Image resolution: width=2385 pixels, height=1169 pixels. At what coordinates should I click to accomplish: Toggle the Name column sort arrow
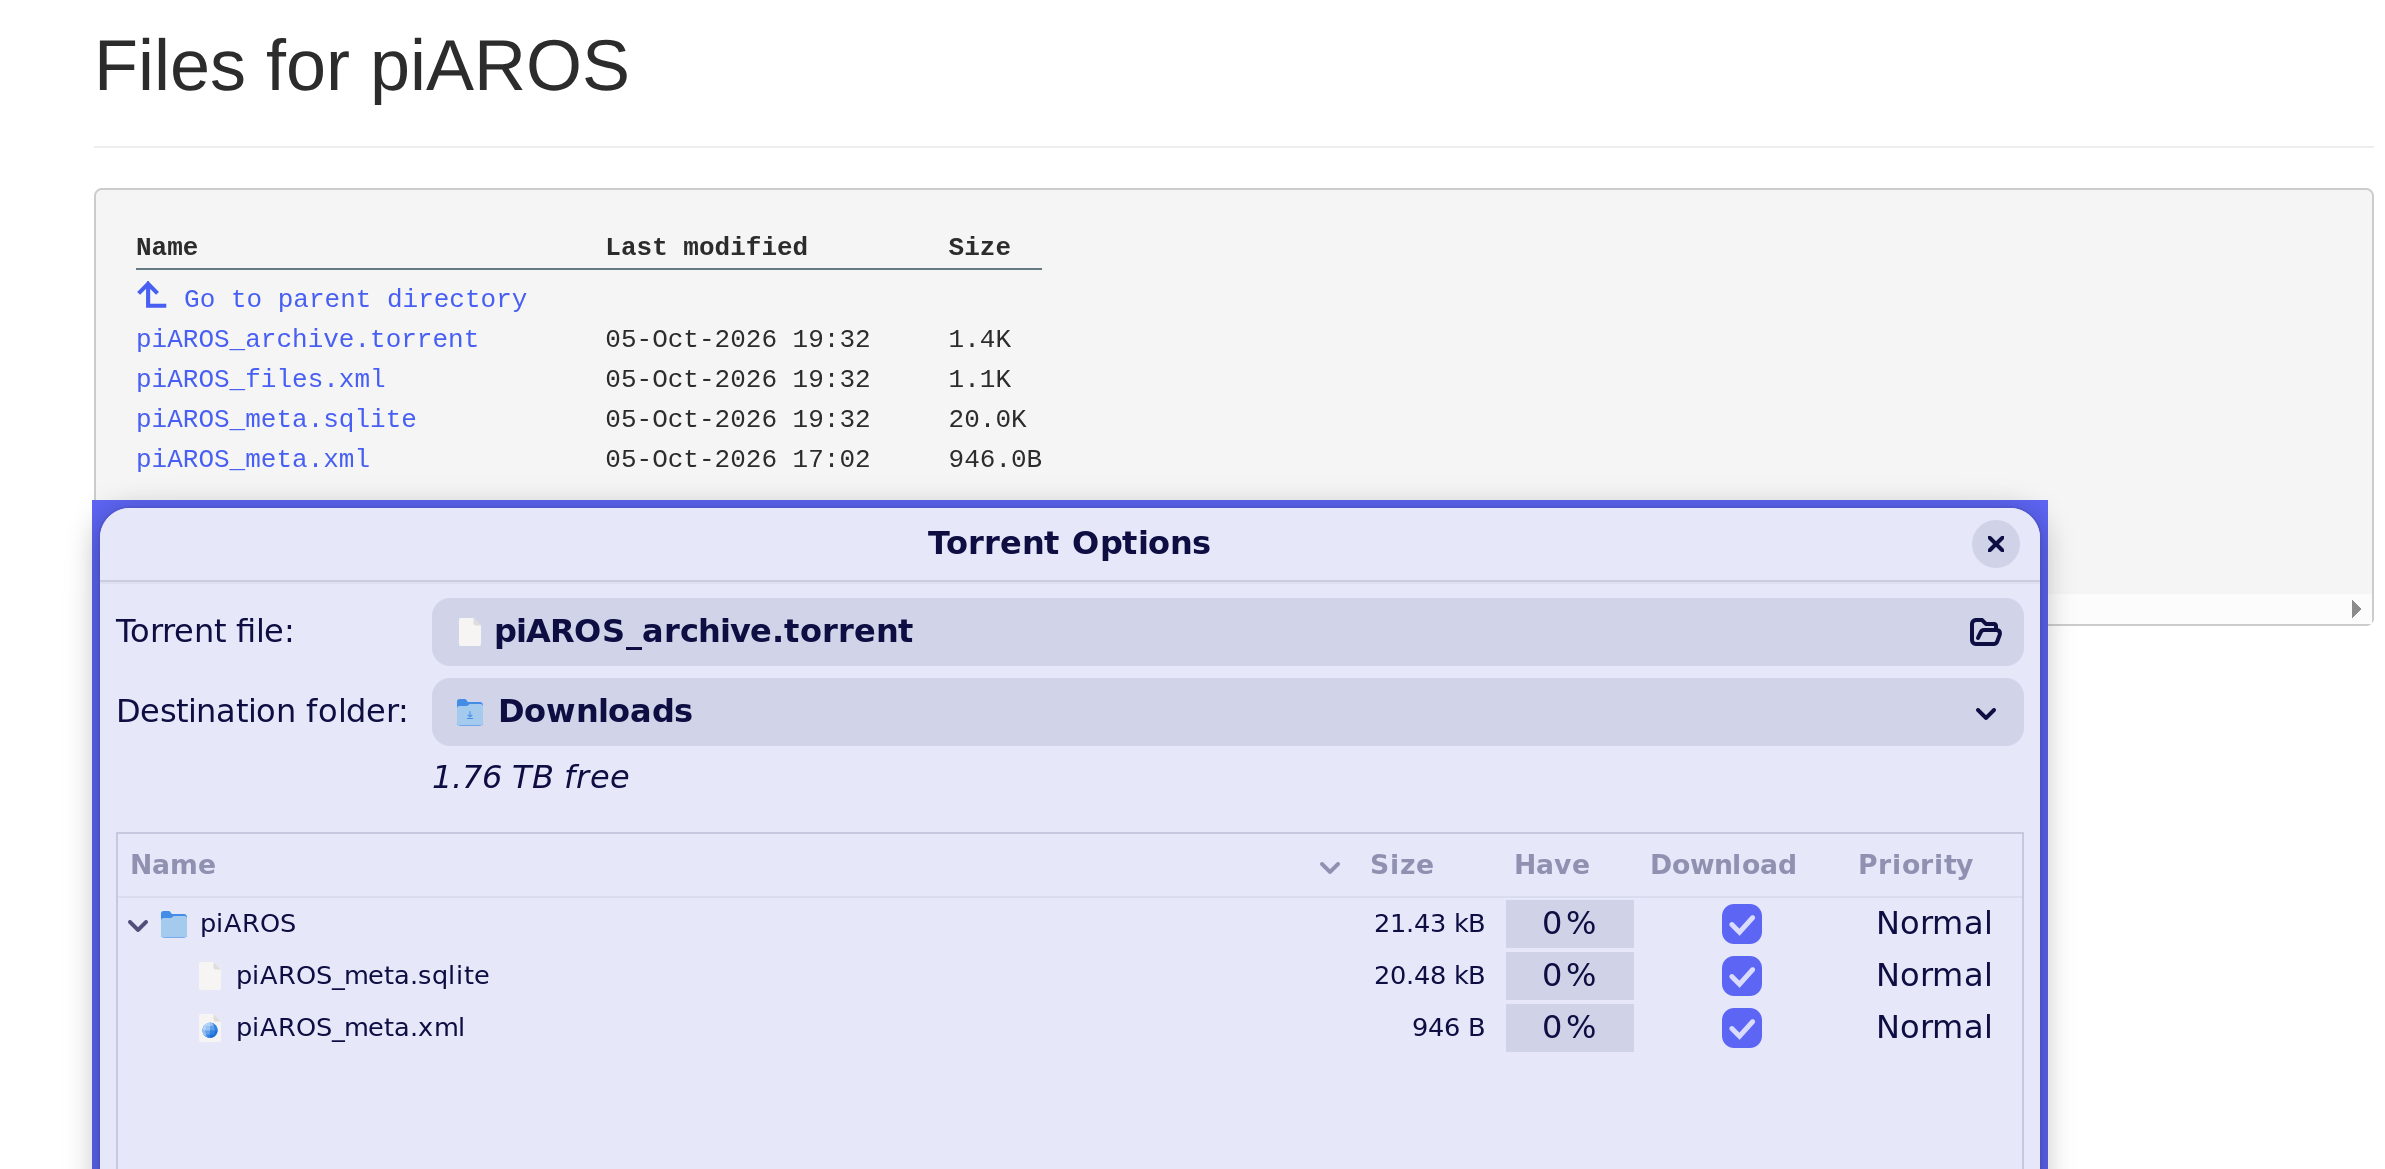(x=1329, y=867)
